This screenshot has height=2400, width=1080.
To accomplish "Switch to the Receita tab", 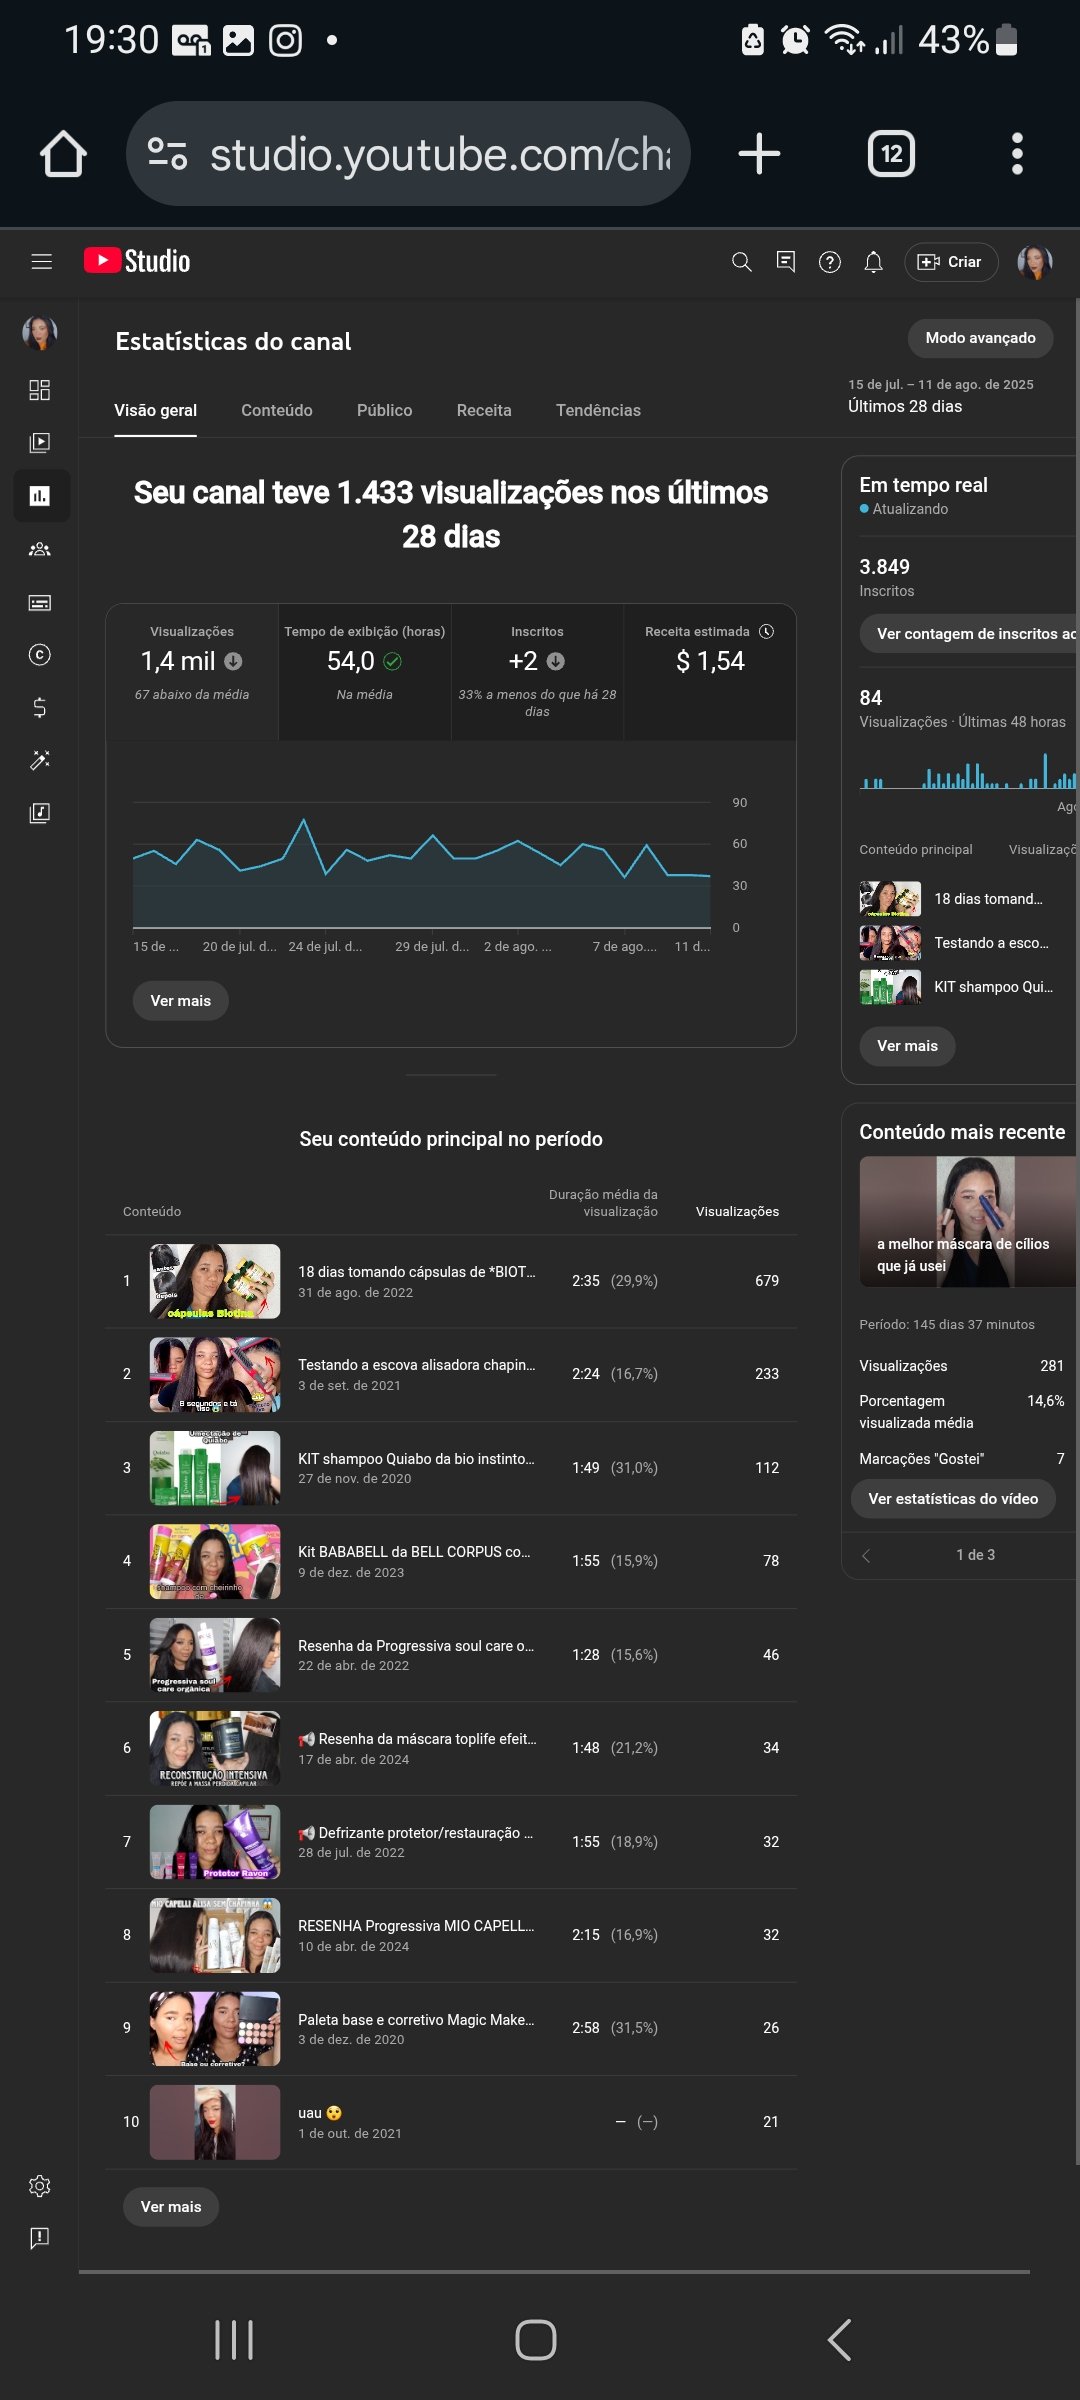I will click(484, 410).
